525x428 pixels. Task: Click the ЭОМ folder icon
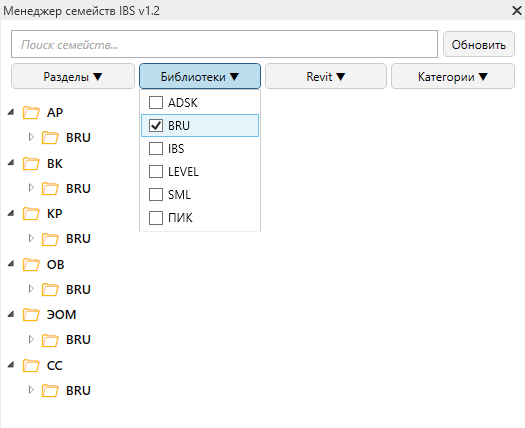tap(31, 315)
